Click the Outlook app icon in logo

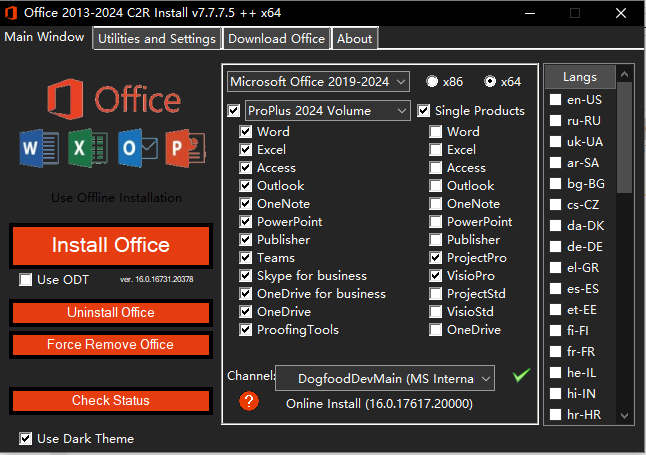click(137, 148)
